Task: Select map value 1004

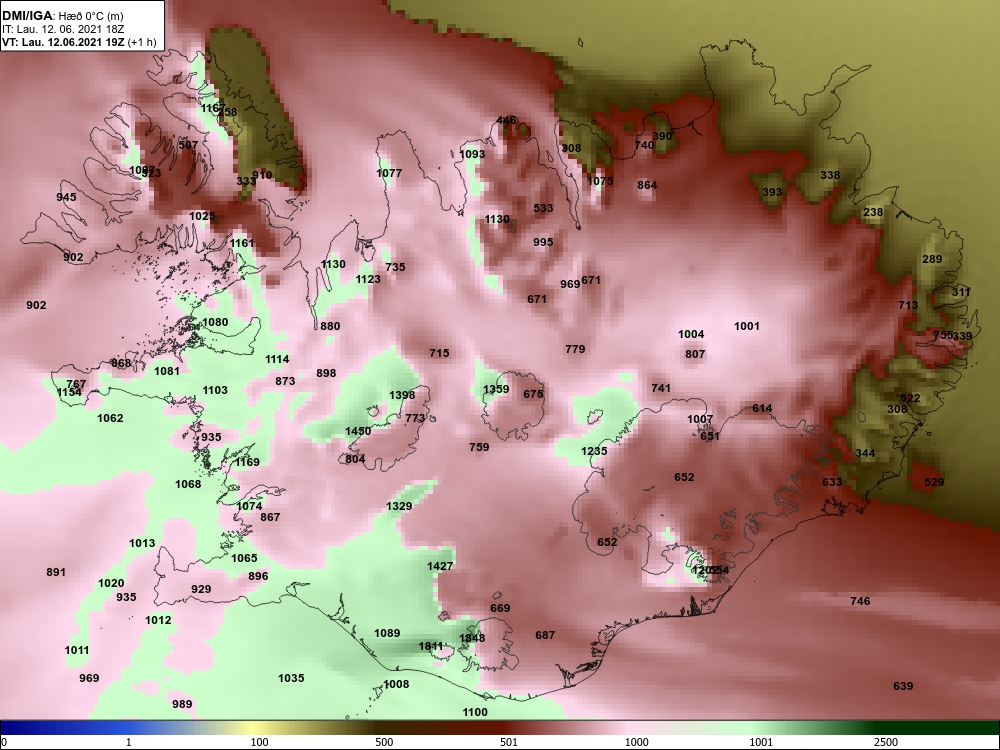Action: click(691, 334)
